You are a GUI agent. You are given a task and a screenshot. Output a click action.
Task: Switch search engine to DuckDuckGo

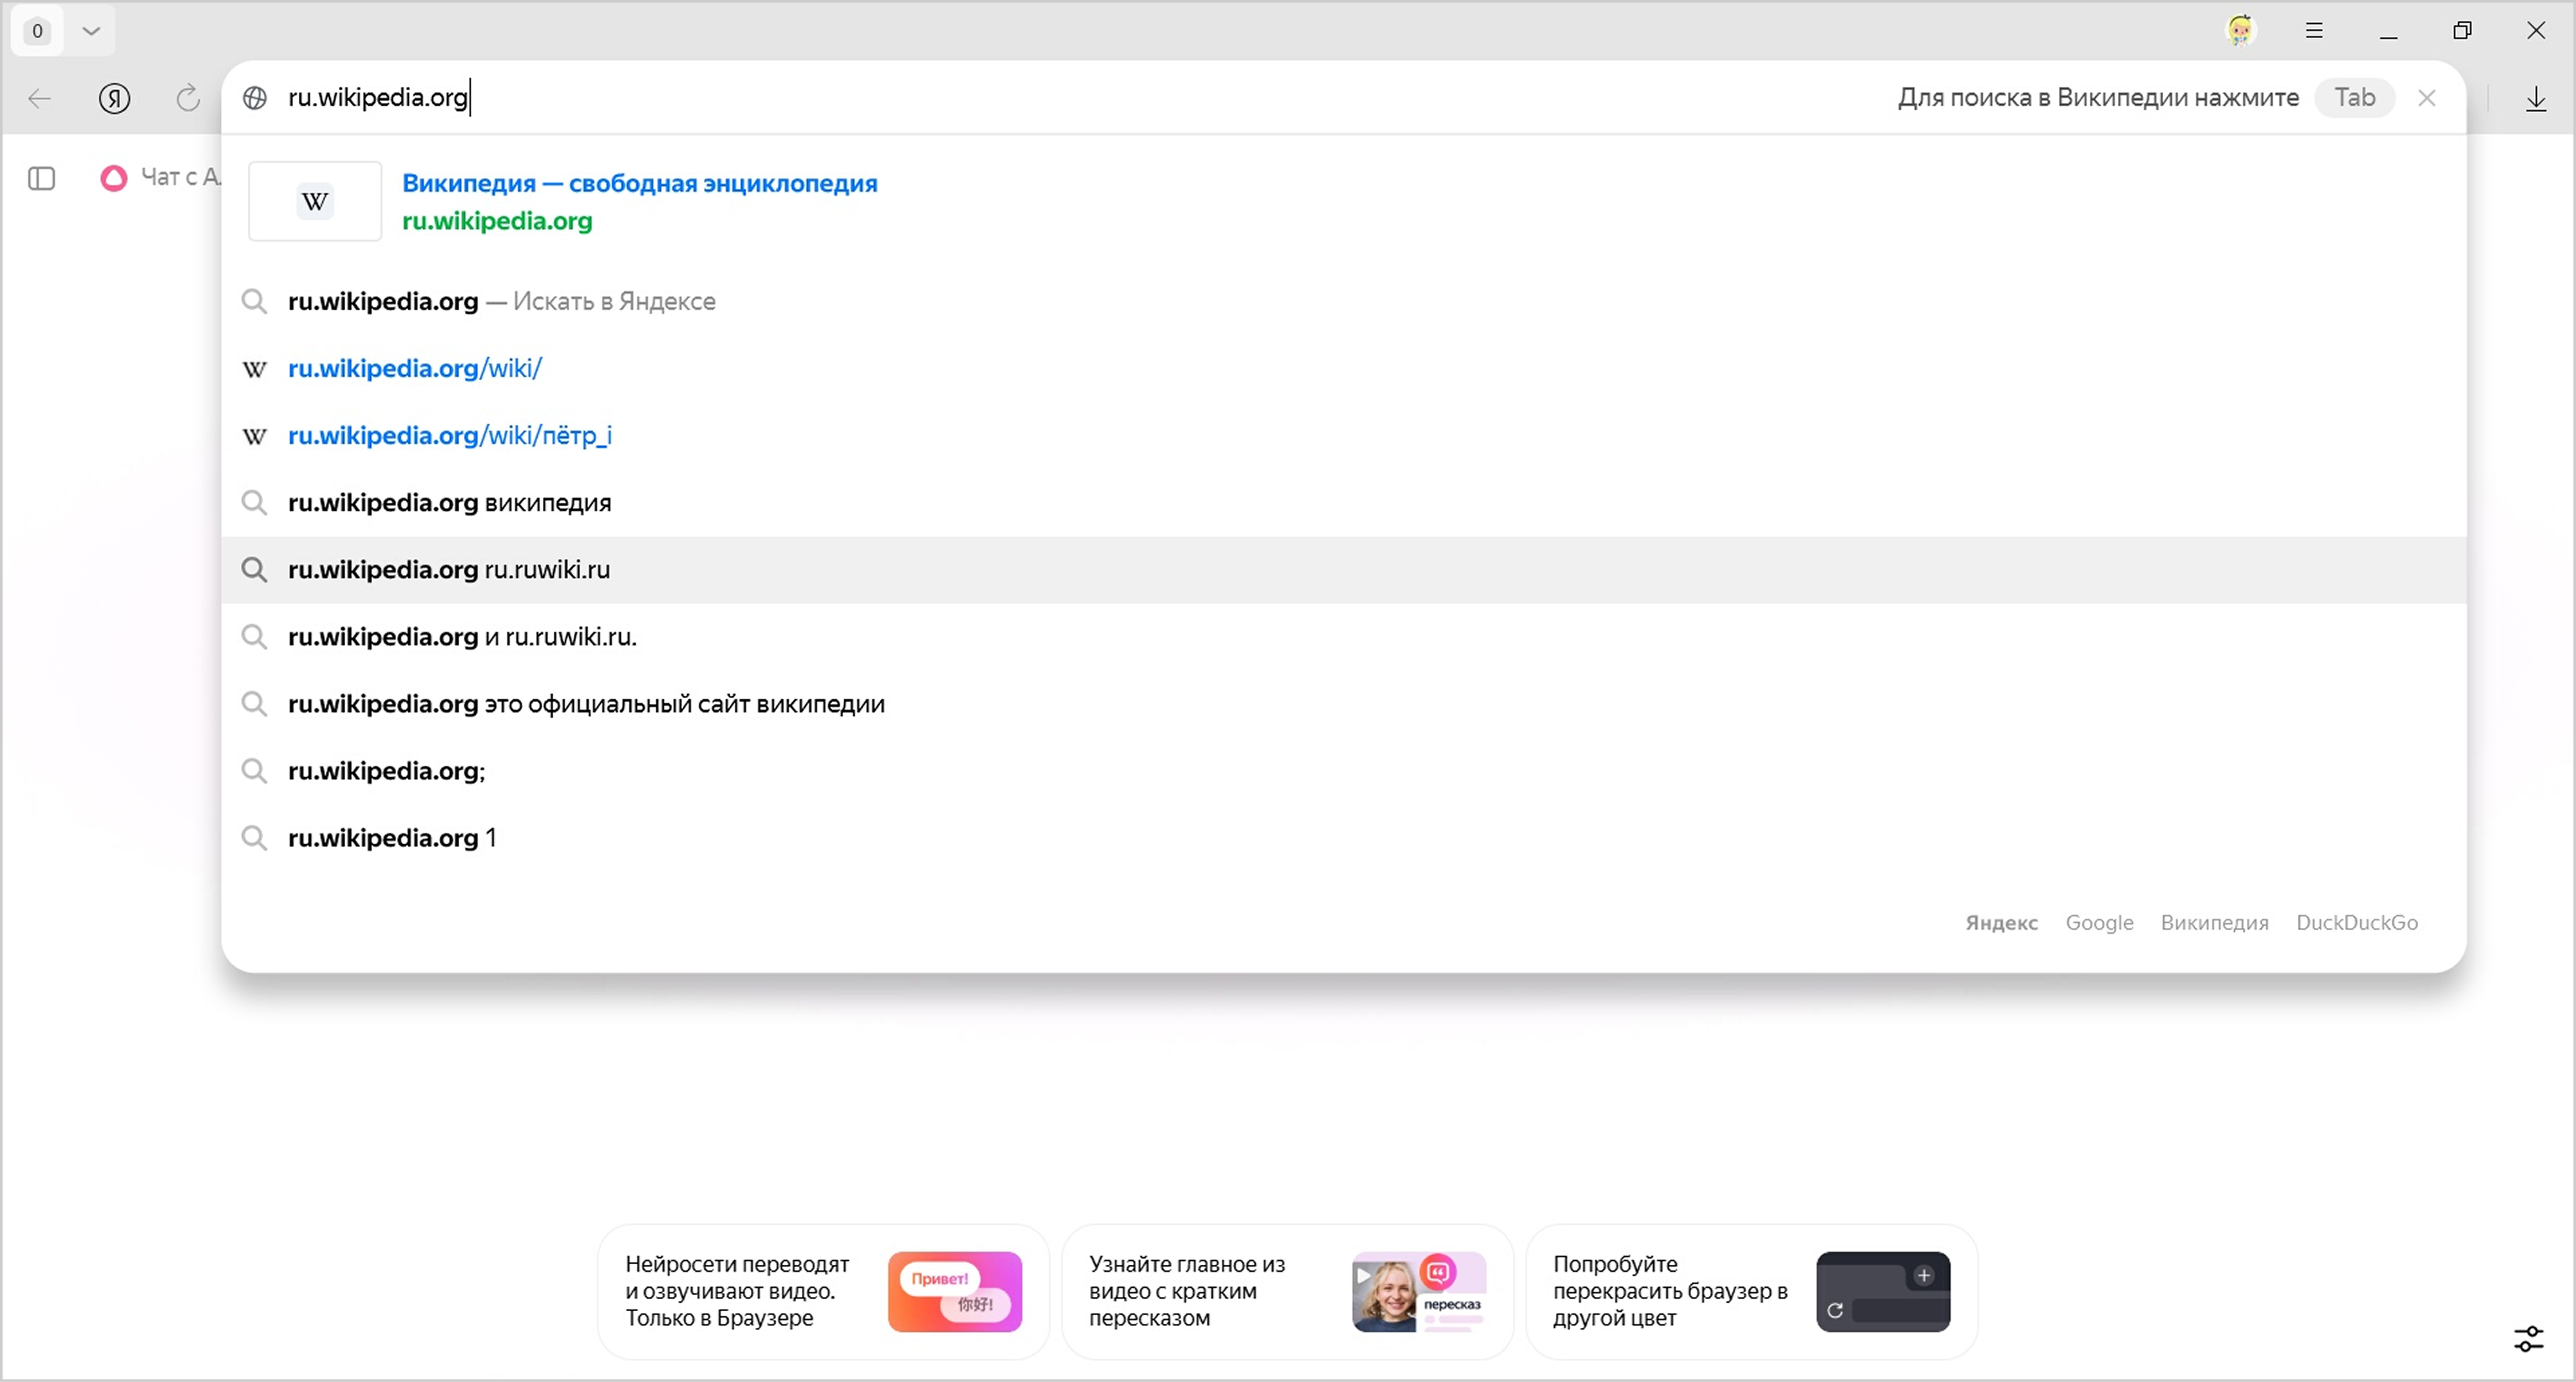pos(2356,922)
